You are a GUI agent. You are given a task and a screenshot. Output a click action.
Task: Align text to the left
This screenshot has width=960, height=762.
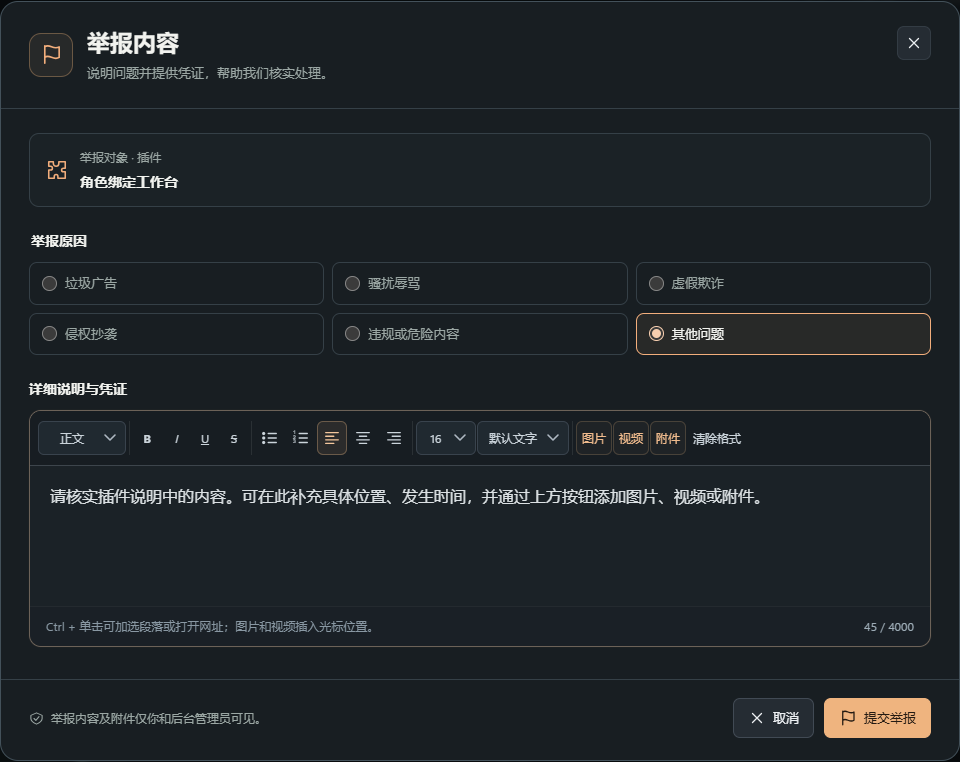tap(332, 438)
